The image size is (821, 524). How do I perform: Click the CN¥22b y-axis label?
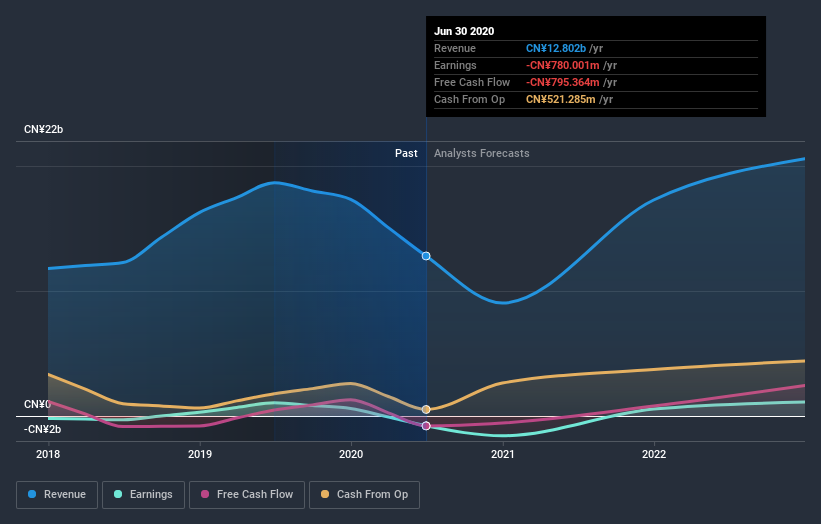coord(43,129)
